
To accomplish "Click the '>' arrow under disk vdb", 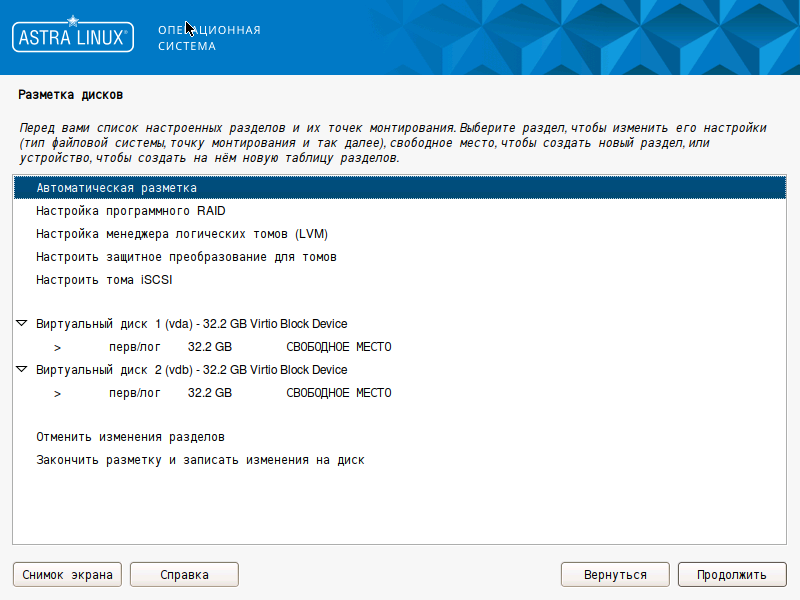I will pyautogui.click(x=58, y=393).
